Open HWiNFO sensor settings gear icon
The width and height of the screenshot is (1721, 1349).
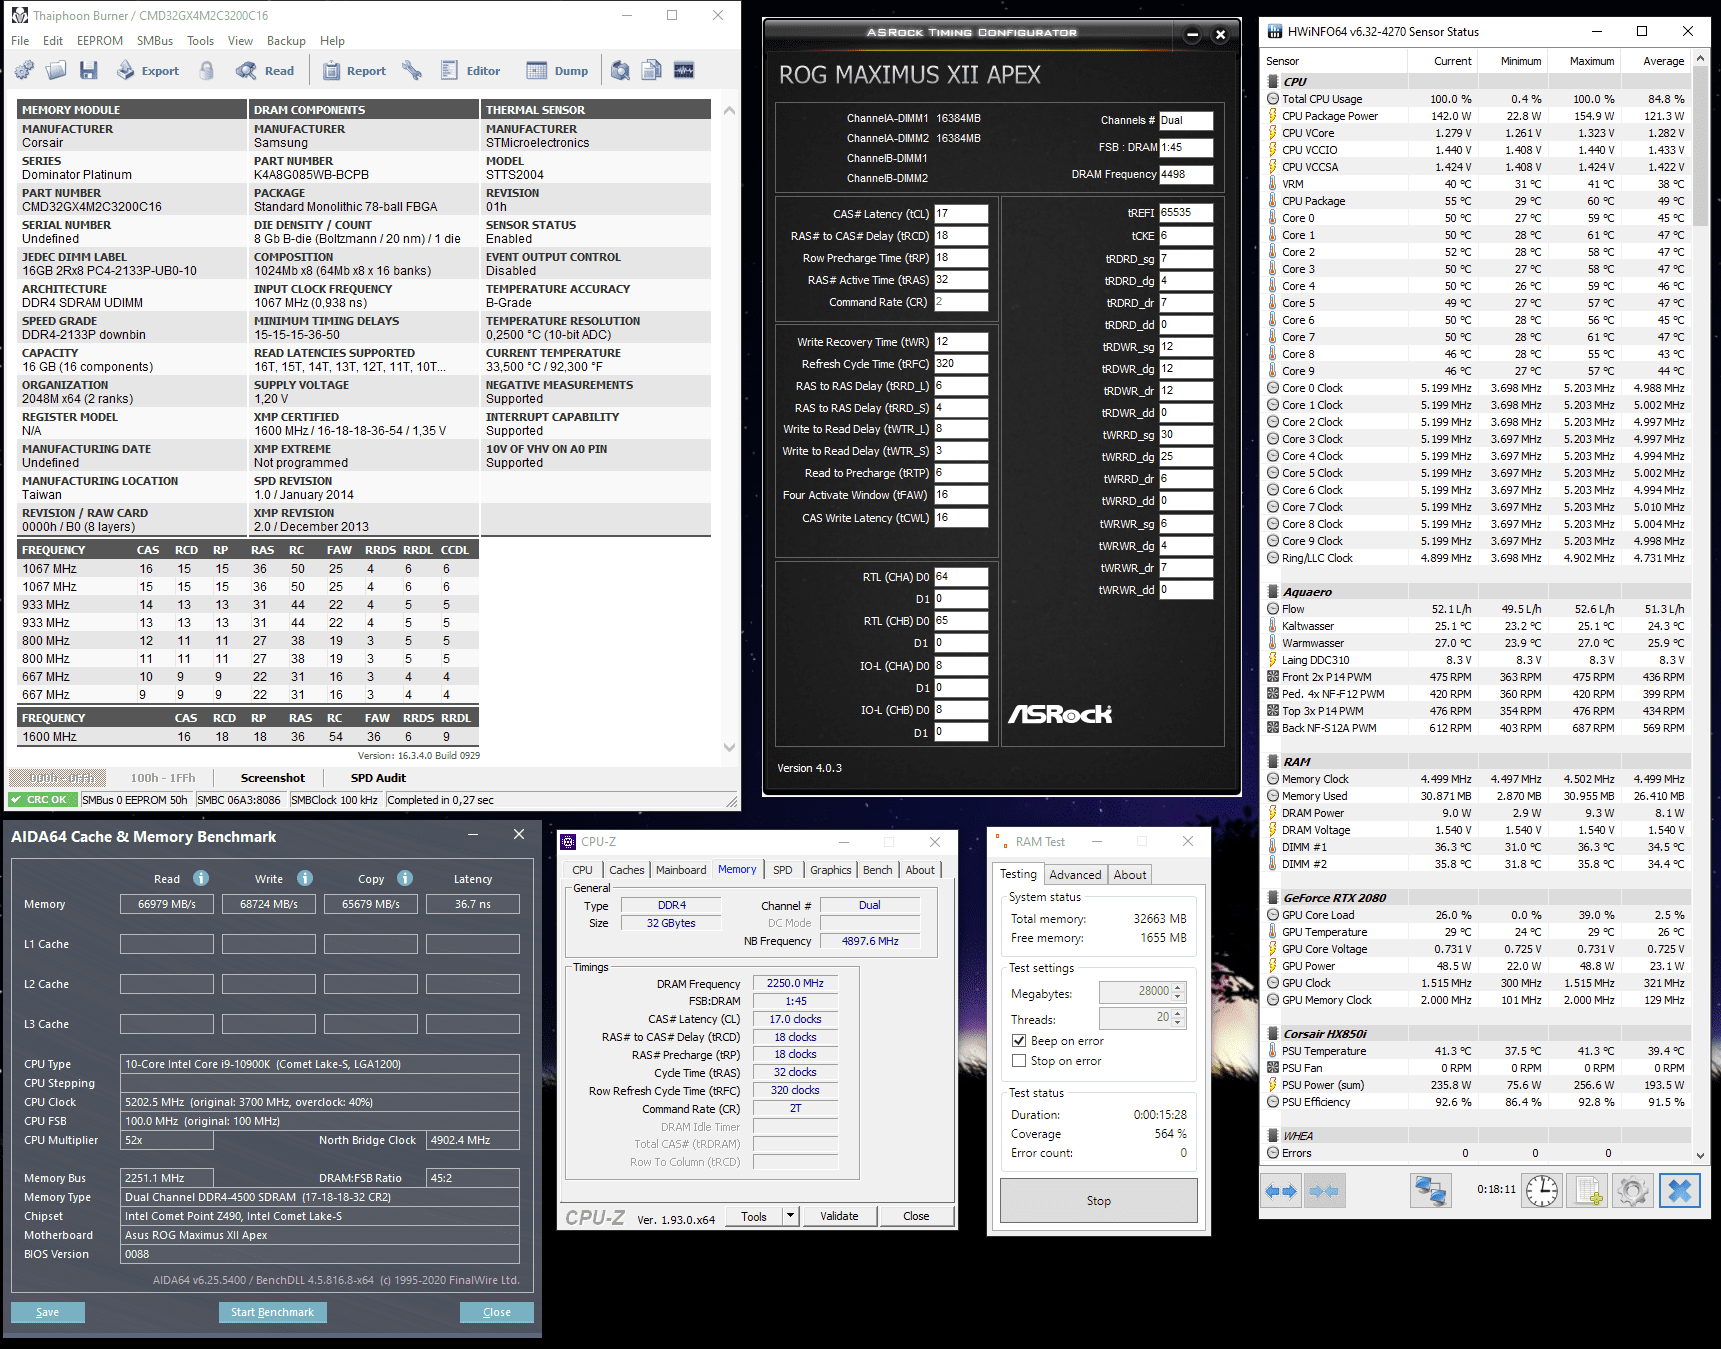click(1633, 1191)
